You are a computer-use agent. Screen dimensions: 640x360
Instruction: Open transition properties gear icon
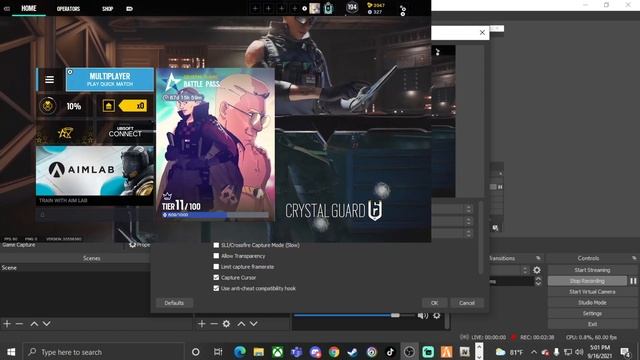click(x=537, y=270)
